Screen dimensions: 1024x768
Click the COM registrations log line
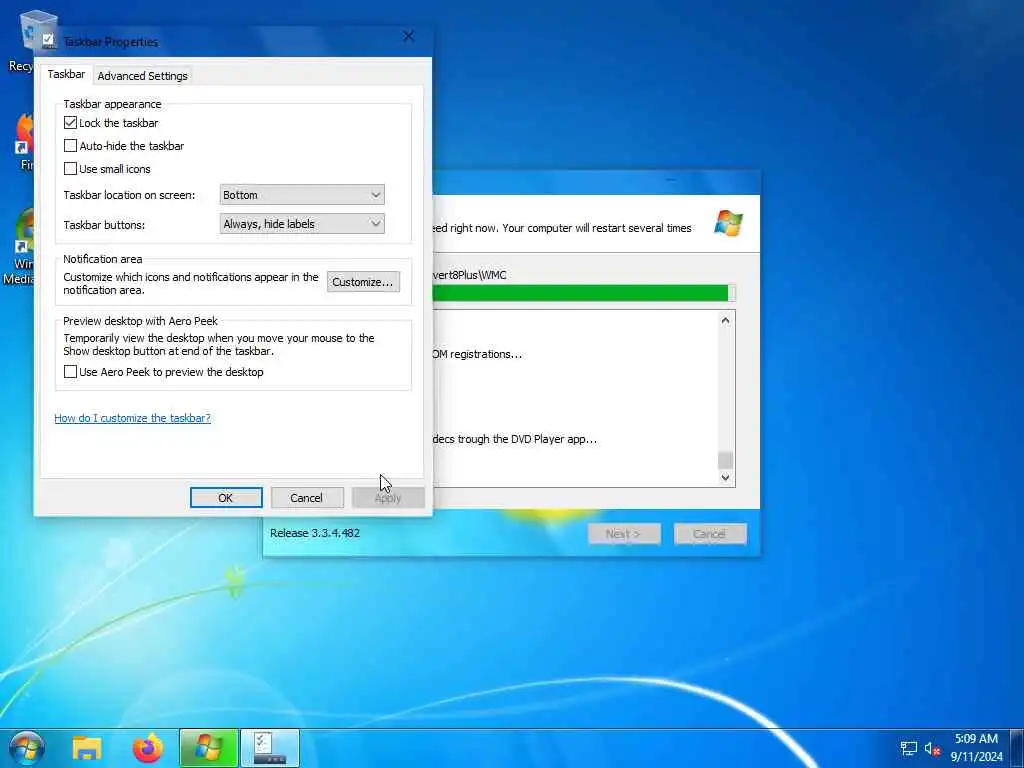477,354
